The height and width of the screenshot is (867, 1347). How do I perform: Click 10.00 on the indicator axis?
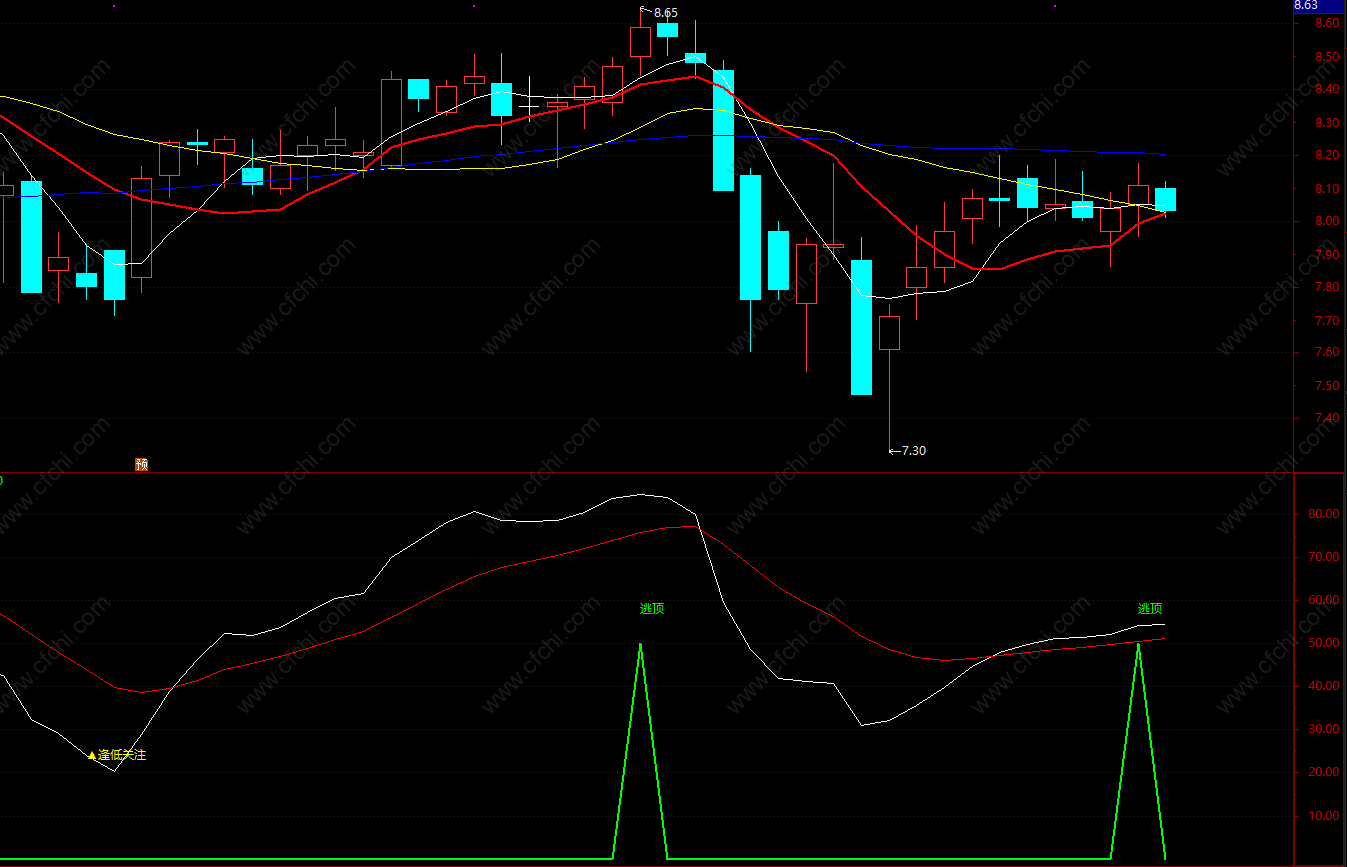pos(1323,815)
